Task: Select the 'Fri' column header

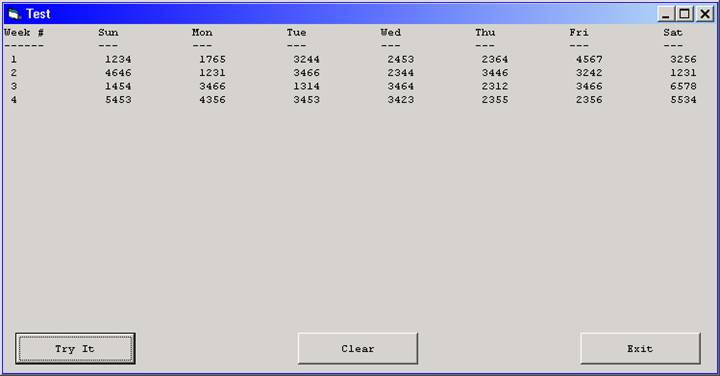Action: [579, 33]
